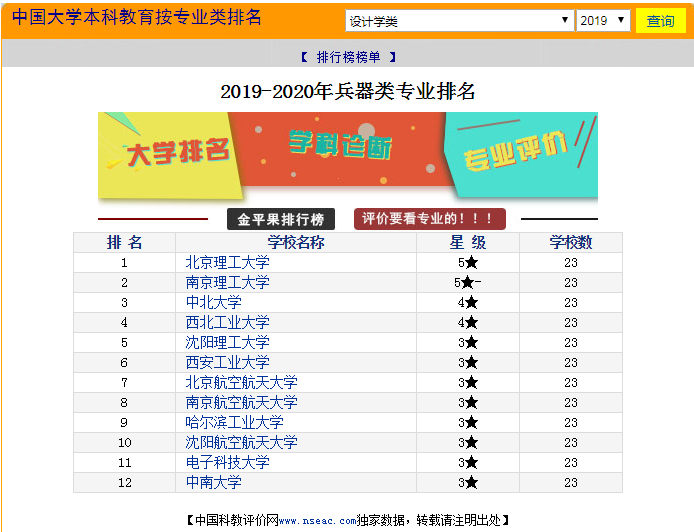Screen dimensions: 694x532
Task: Click the 5★- rating of 南京理工大学
Action: pos(468,282)
